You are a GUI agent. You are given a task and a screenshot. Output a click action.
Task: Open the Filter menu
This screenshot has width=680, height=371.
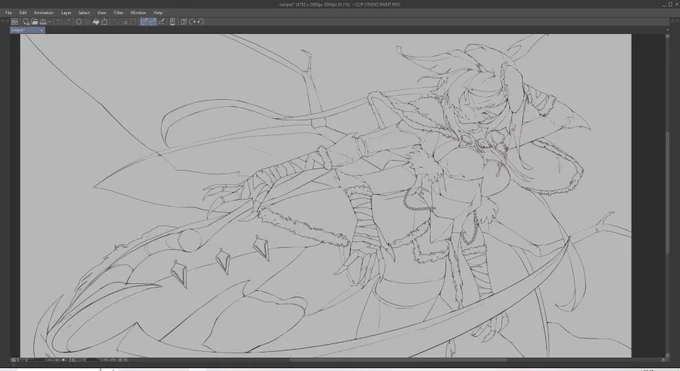(118, 13)
